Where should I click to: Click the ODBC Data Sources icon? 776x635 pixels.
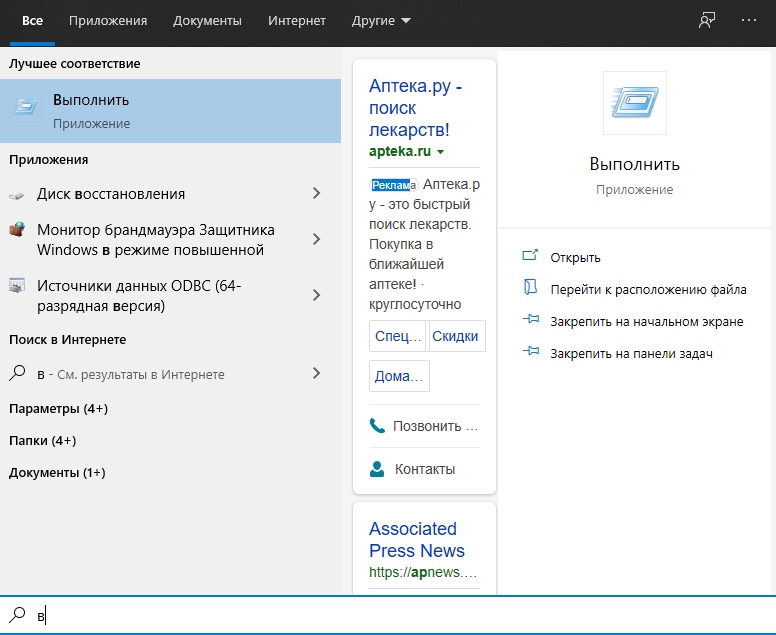[17, 286]
